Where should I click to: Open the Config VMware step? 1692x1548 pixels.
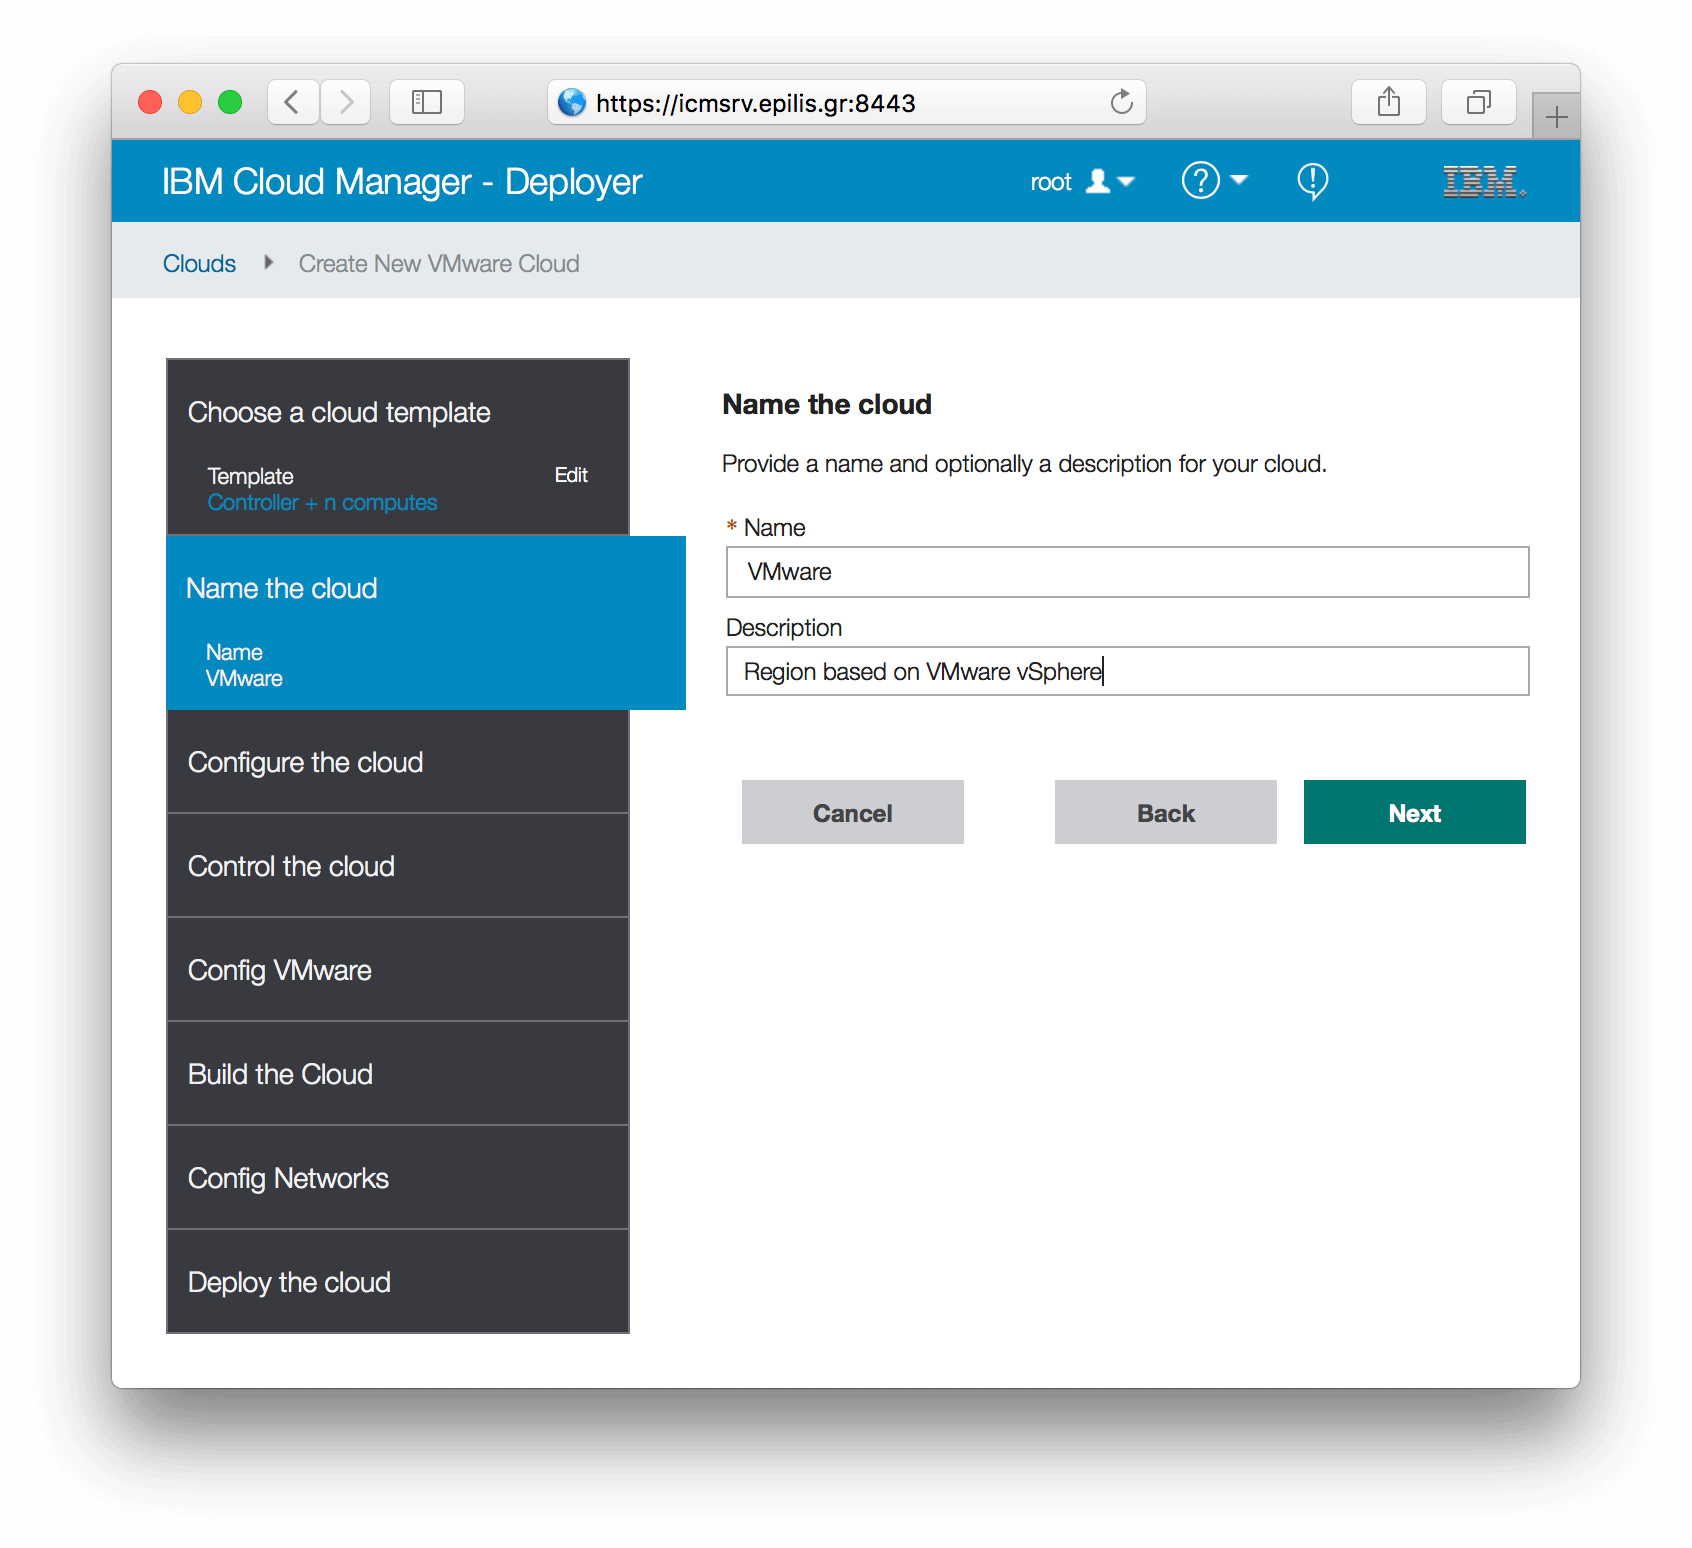(398, 970)
